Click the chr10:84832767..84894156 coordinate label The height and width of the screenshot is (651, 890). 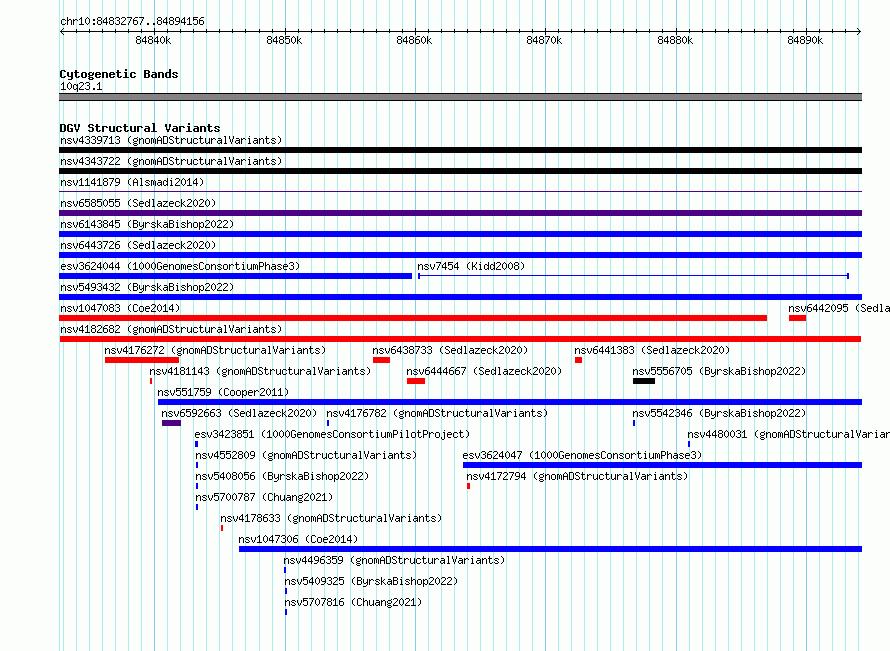pyautogui.click(x=132, y=22)
